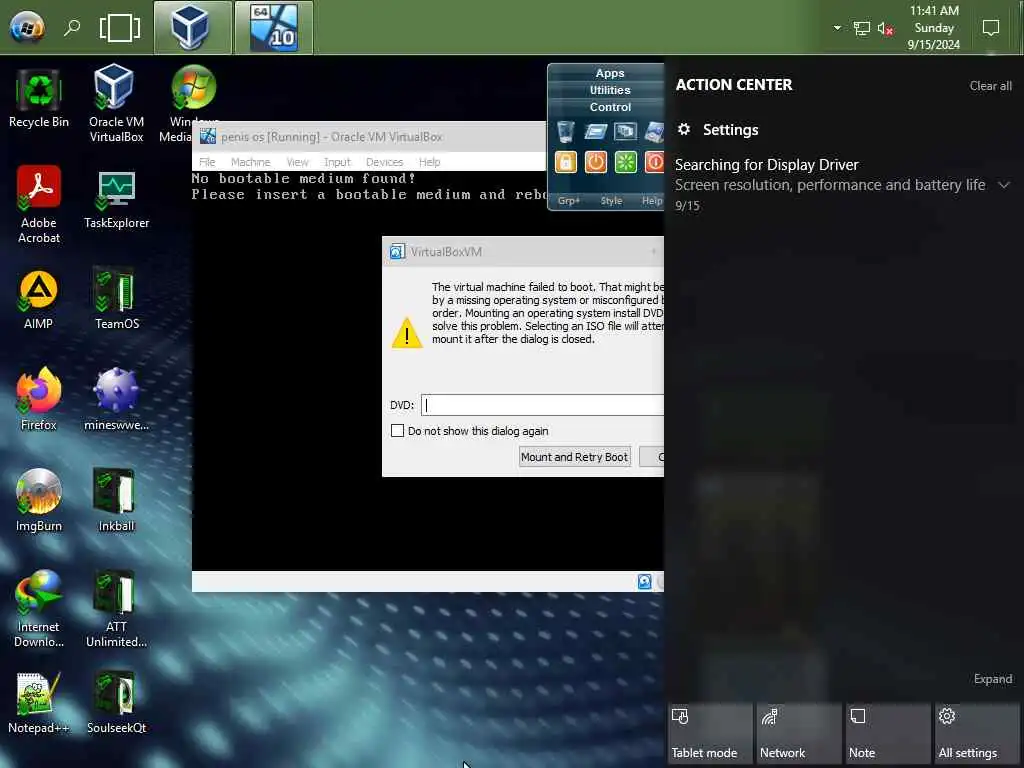Open Input menu in VirtualBox window

(x=337, y=162)
